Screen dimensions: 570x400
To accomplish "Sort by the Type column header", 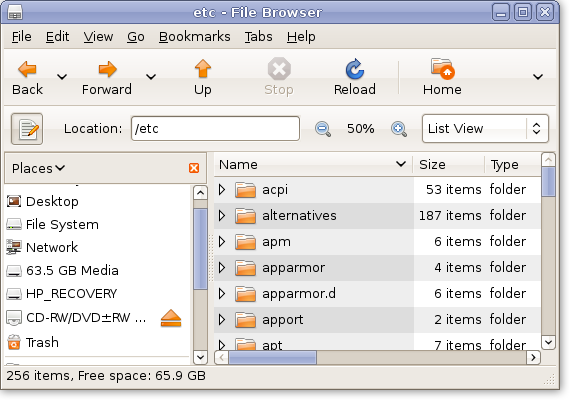I will [x=513, y=164].
